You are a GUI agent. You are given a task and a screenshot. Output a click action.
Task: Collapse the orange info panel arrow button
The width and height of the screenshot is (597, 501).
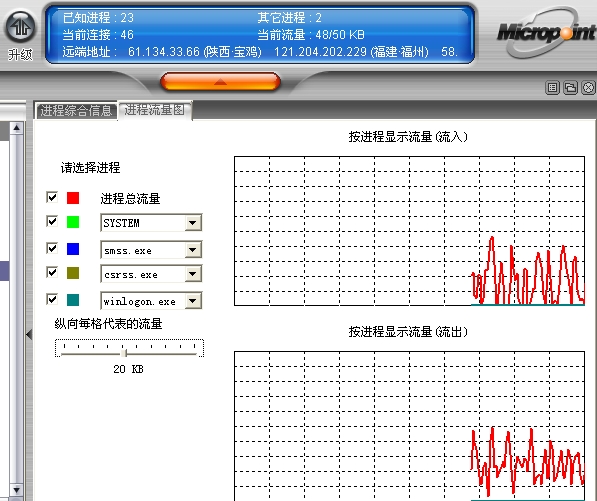220,82
